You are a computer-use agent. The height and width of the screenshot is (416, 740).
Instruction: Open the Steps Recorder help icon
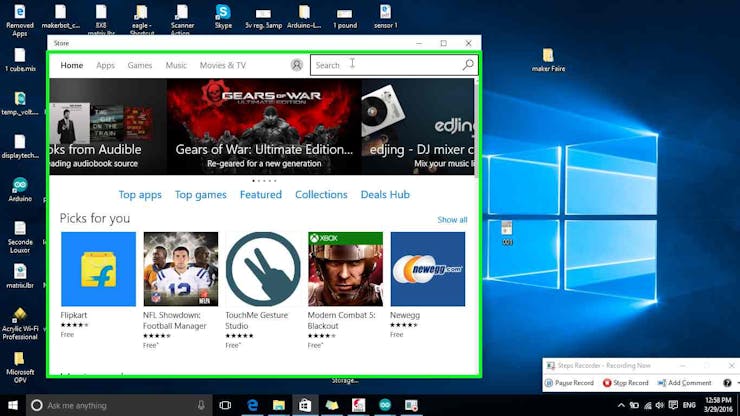click(727, 383)
